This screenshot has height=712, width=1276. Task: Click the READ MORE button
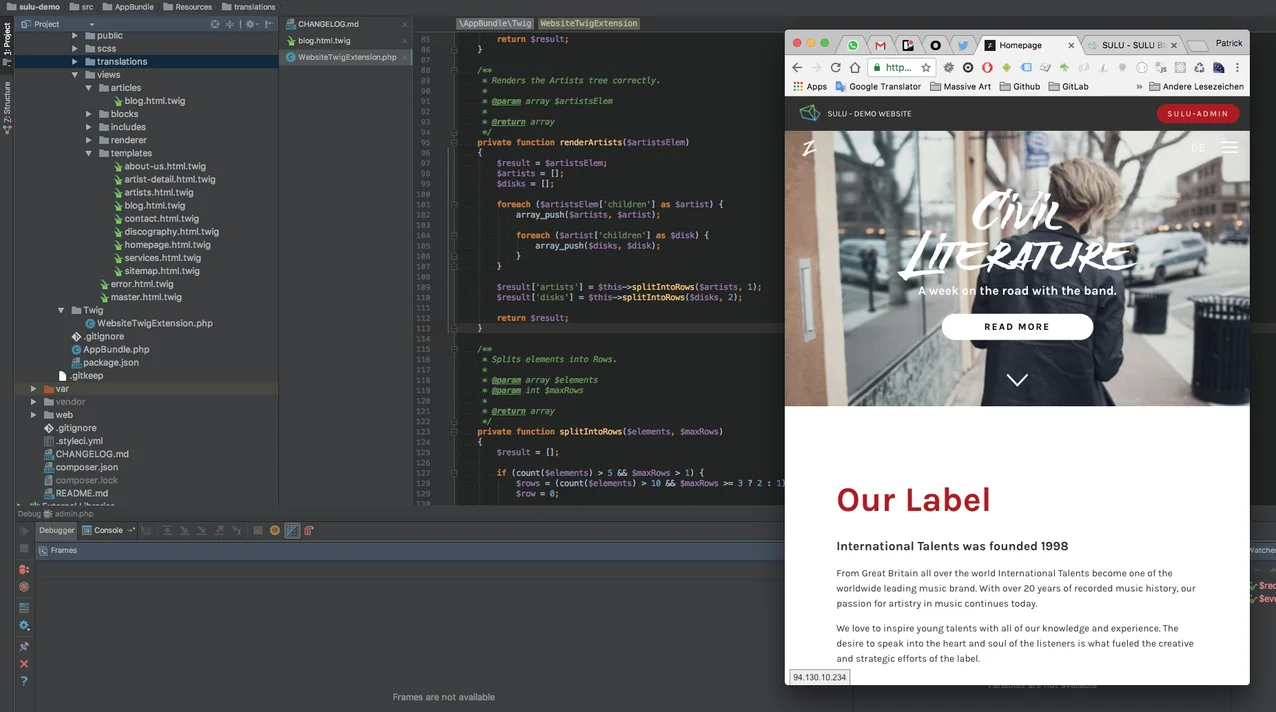coord(1017,327)
